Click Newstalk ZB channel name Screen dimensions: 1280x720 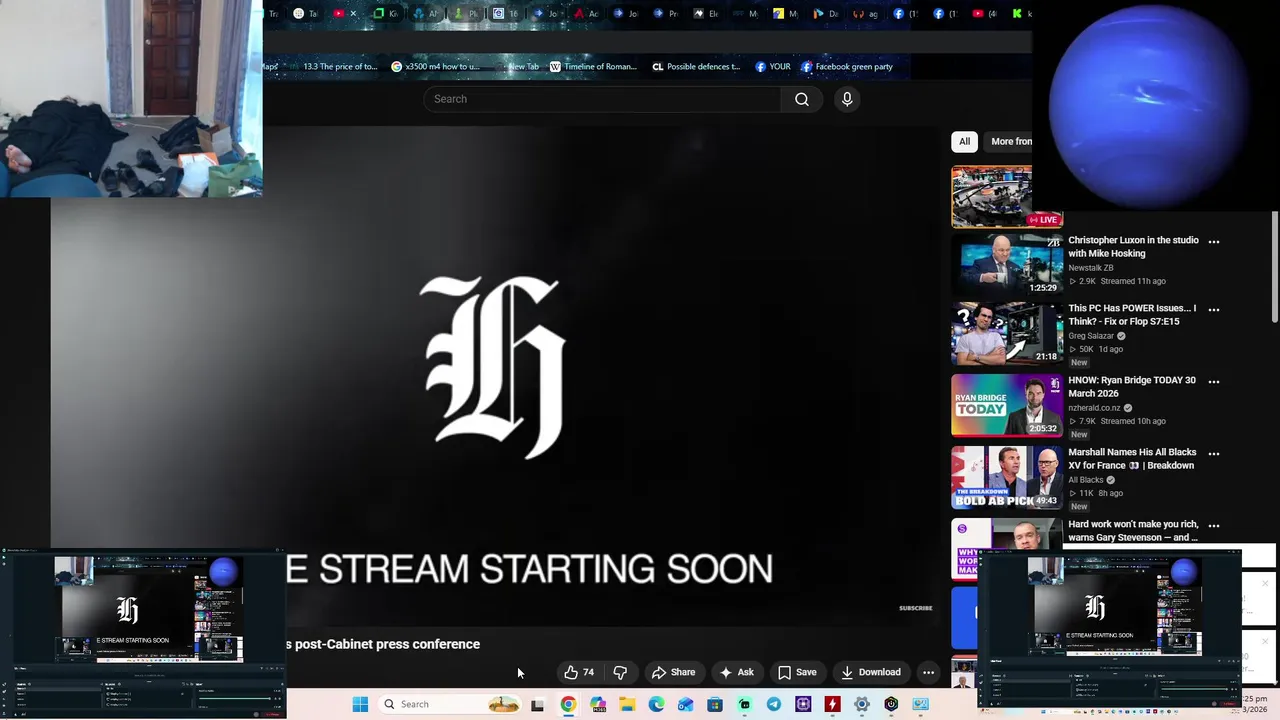point(1090,268)
